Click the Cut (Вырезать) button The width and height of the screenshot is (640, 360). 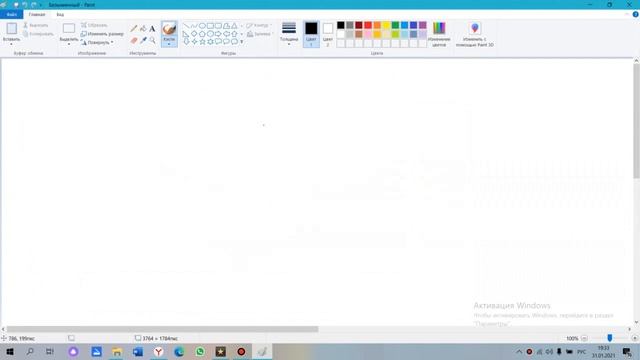click(x=36, y=25)
